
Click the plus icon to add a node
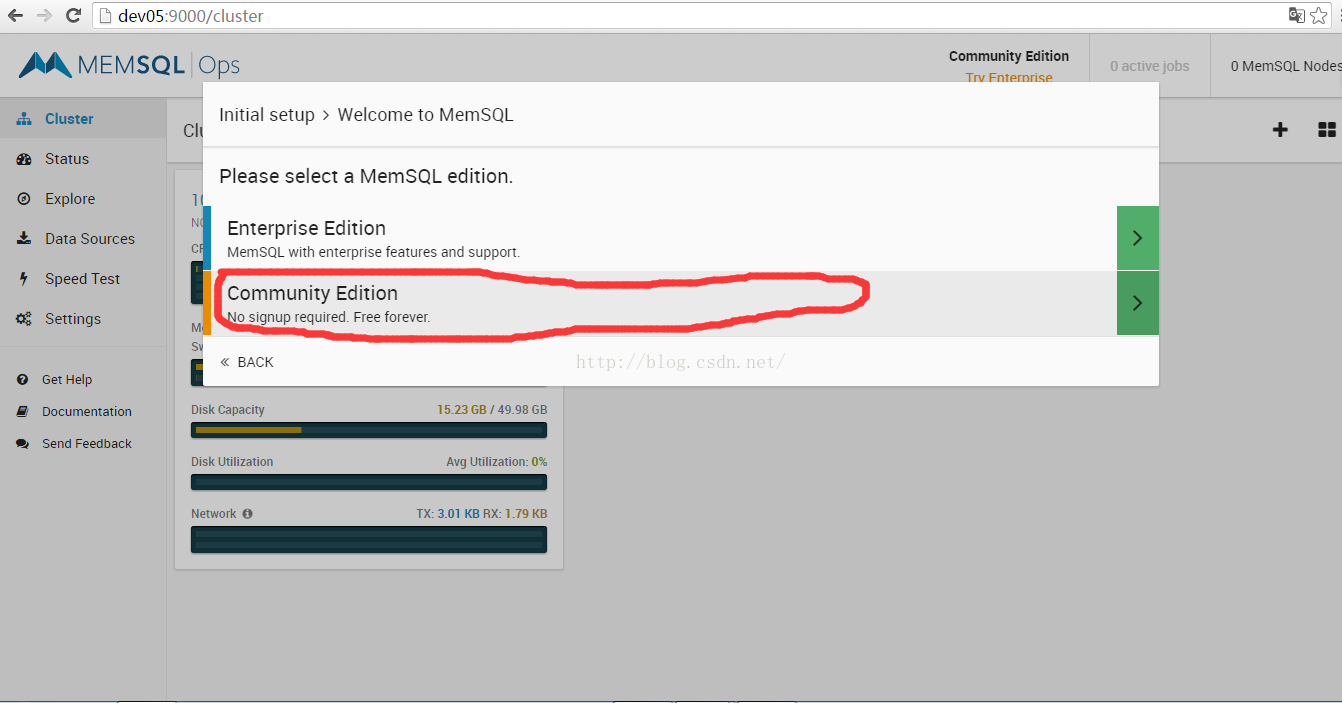1280,130
